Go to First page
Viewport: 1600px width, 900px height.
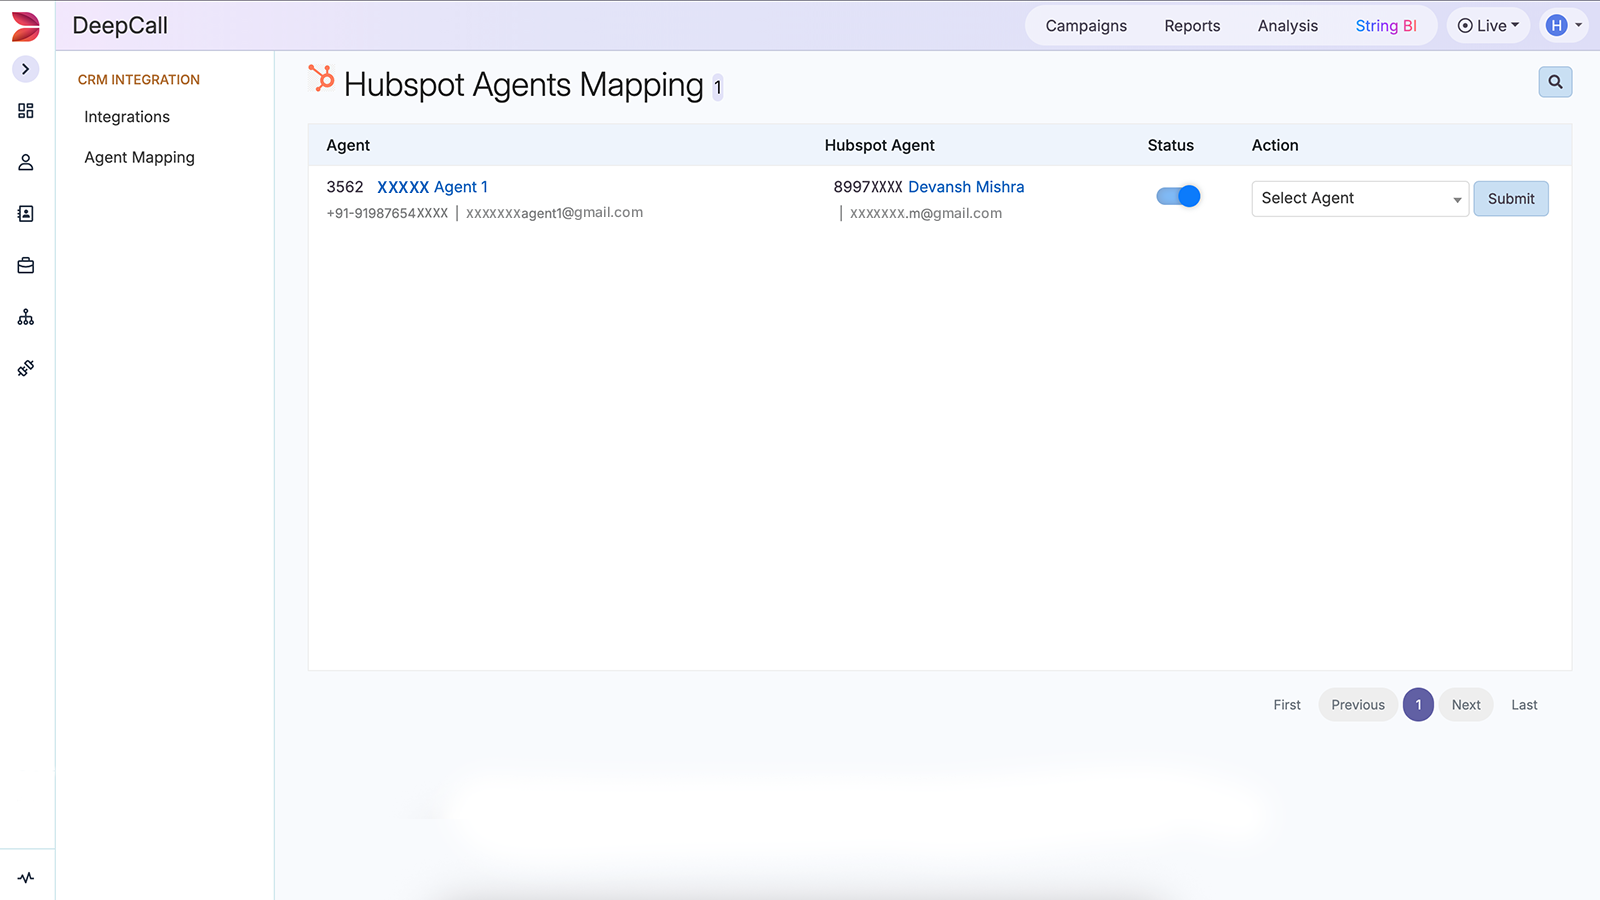click(1287, 705)
